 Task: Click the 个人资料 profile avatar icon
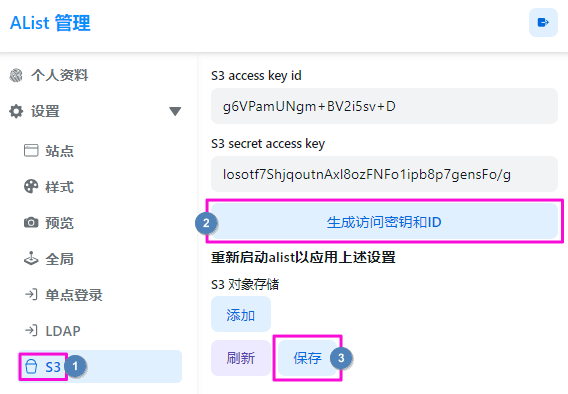click(x=16, y=75)
